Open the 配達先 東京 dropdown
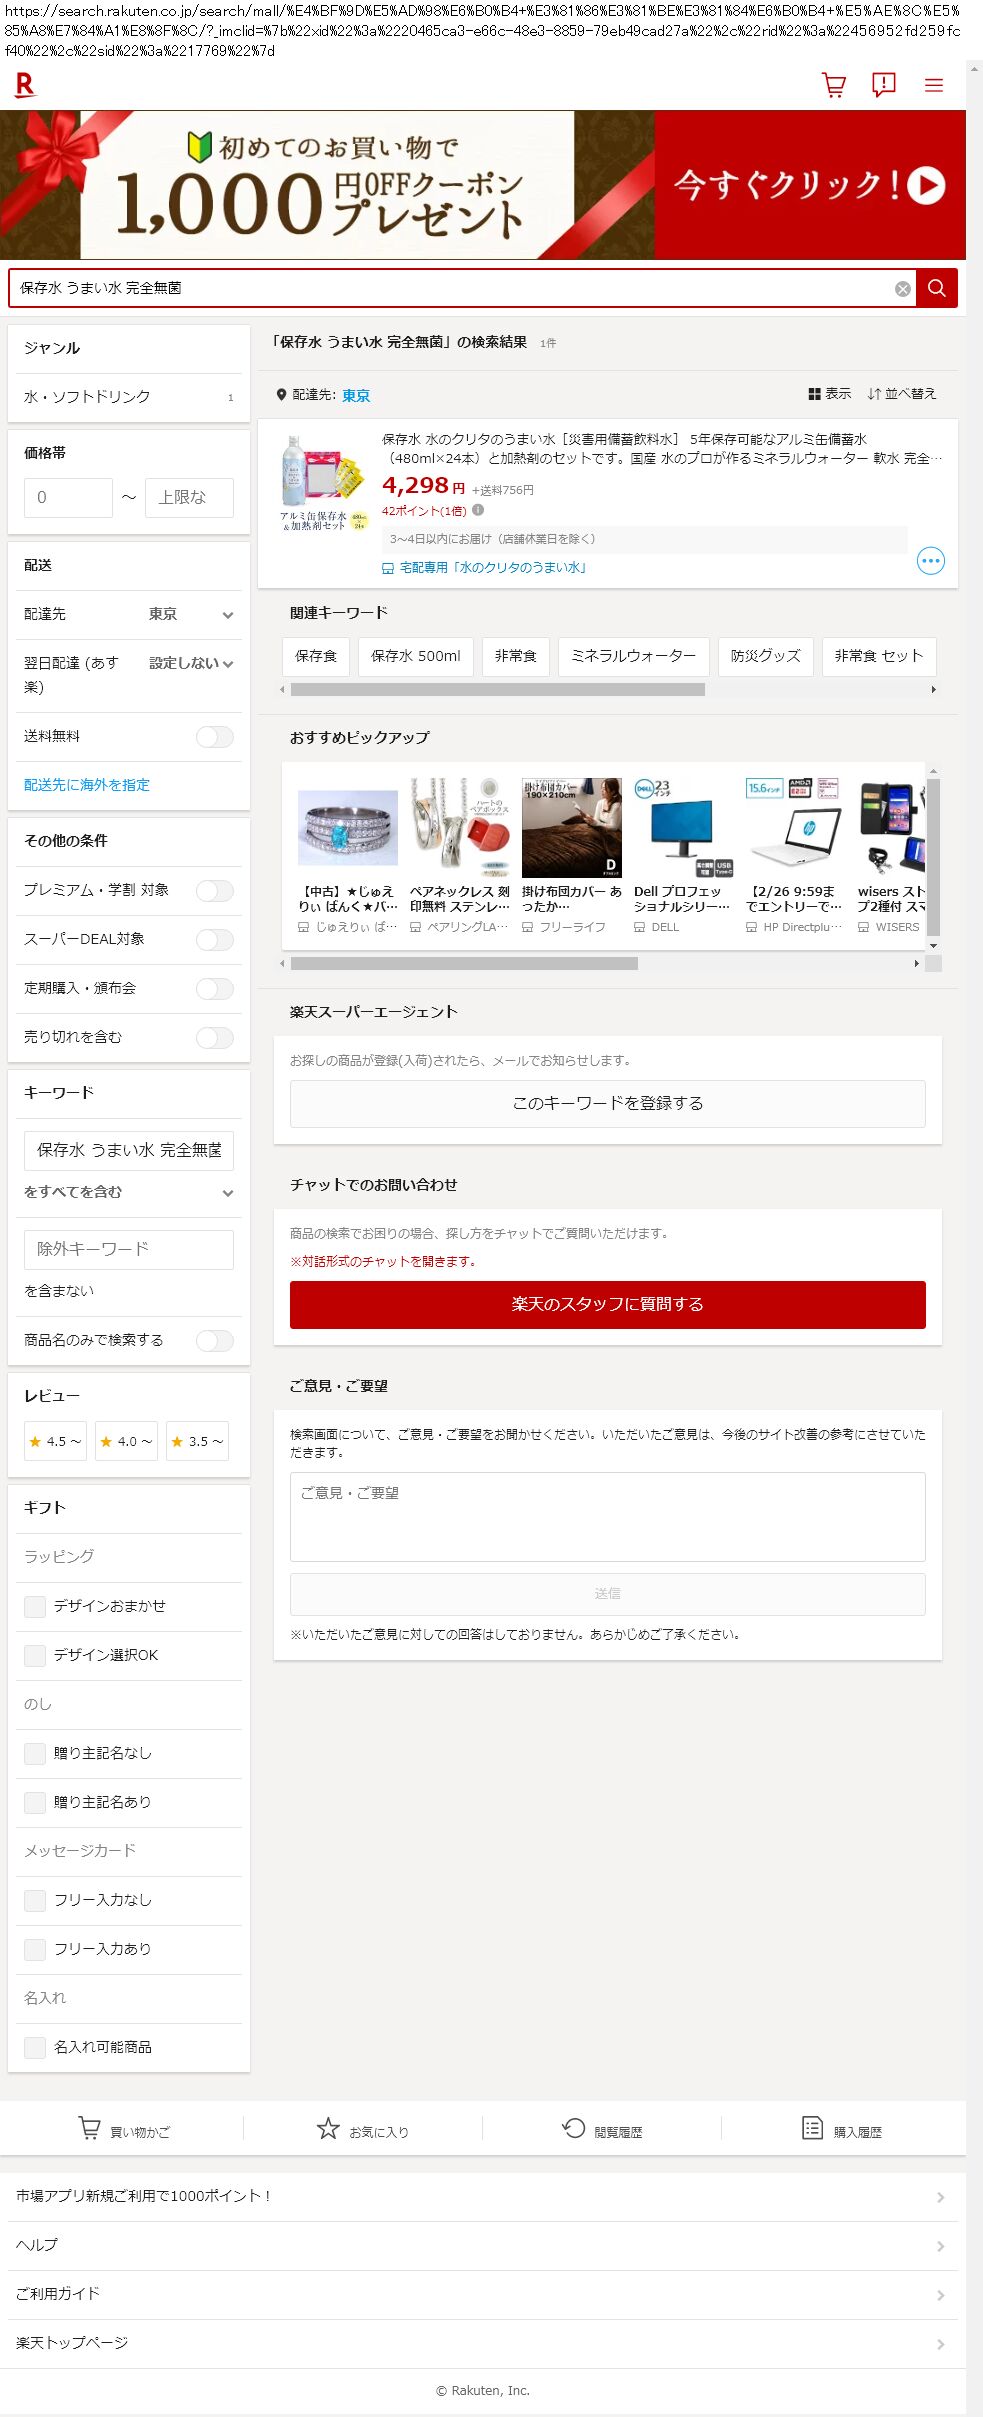 (191, 614)
